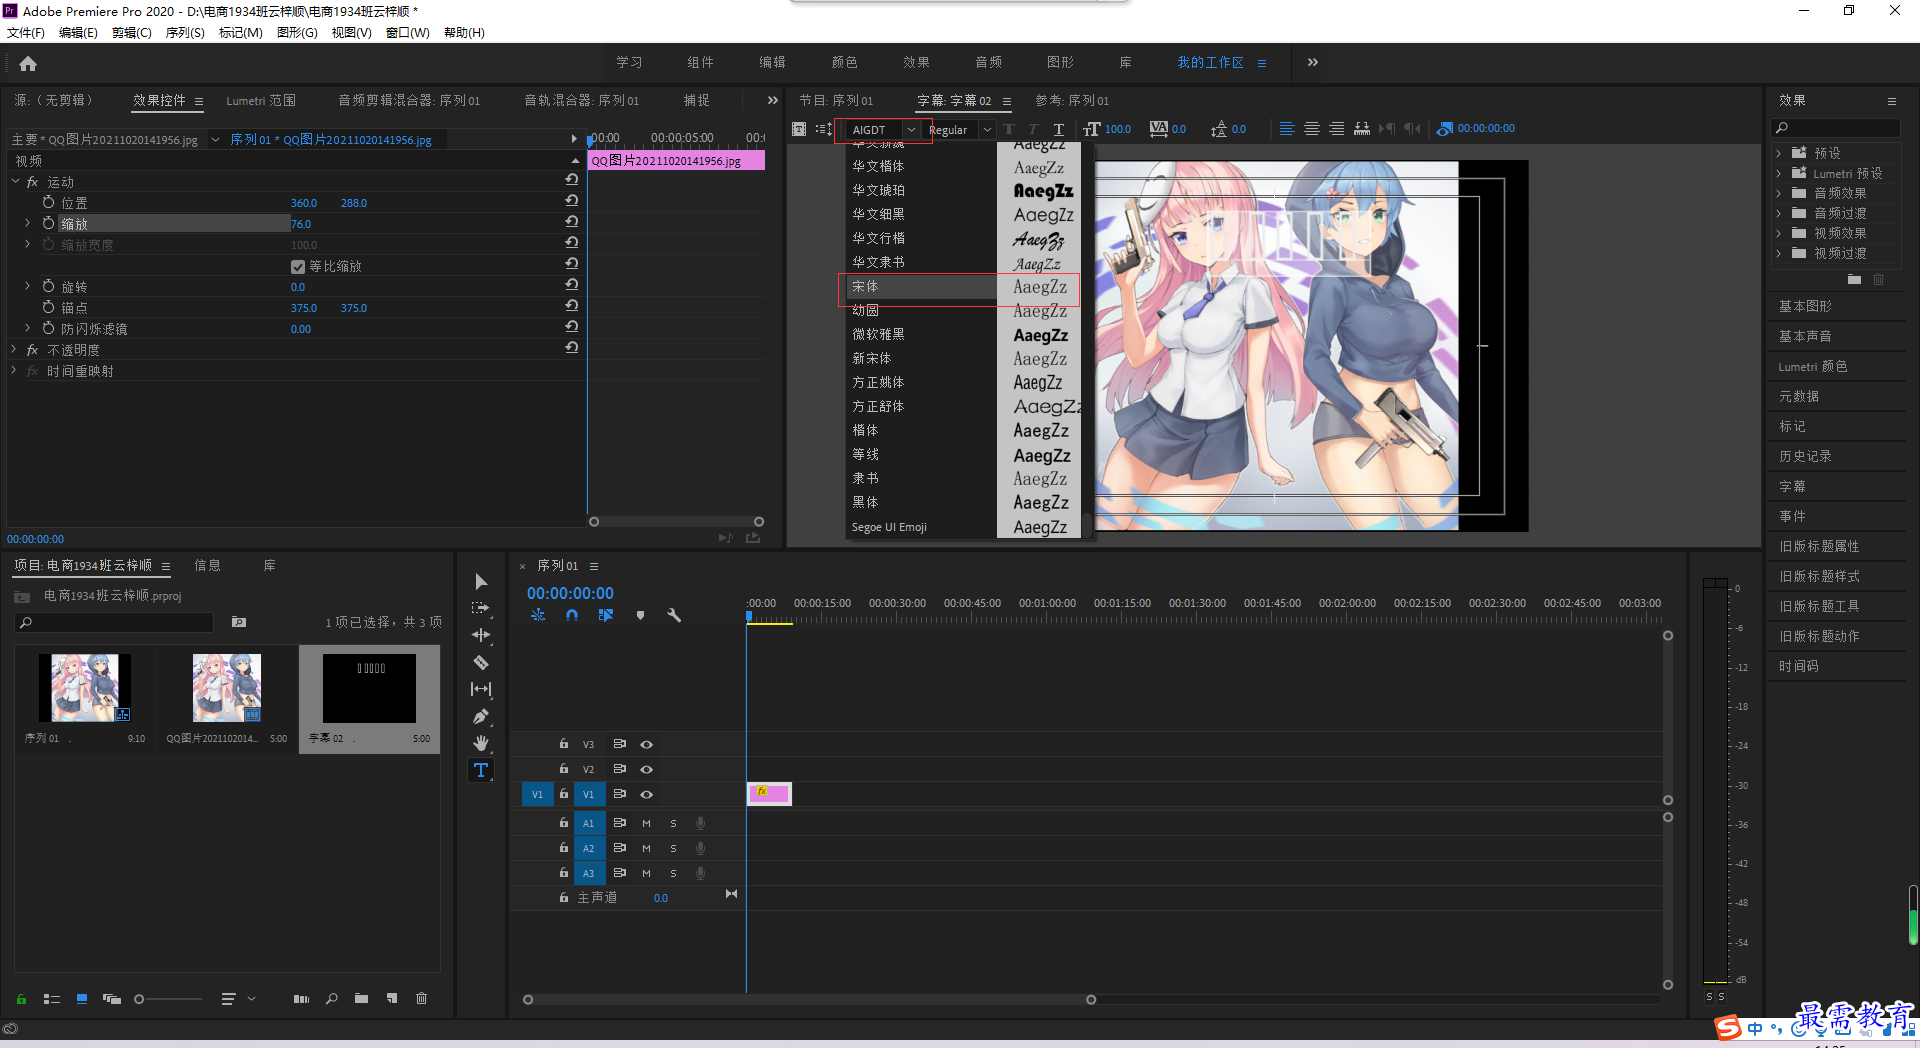Toggle linked selection in timeline
1920x1048 pixels.
[x=606, y=616]
